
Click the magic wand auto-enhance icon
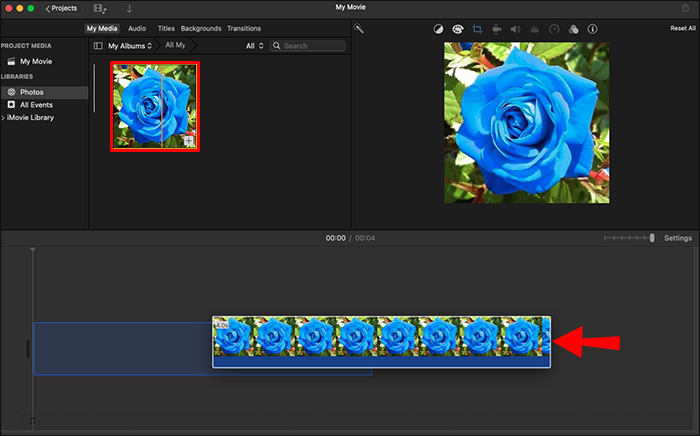tap(359, 29)
